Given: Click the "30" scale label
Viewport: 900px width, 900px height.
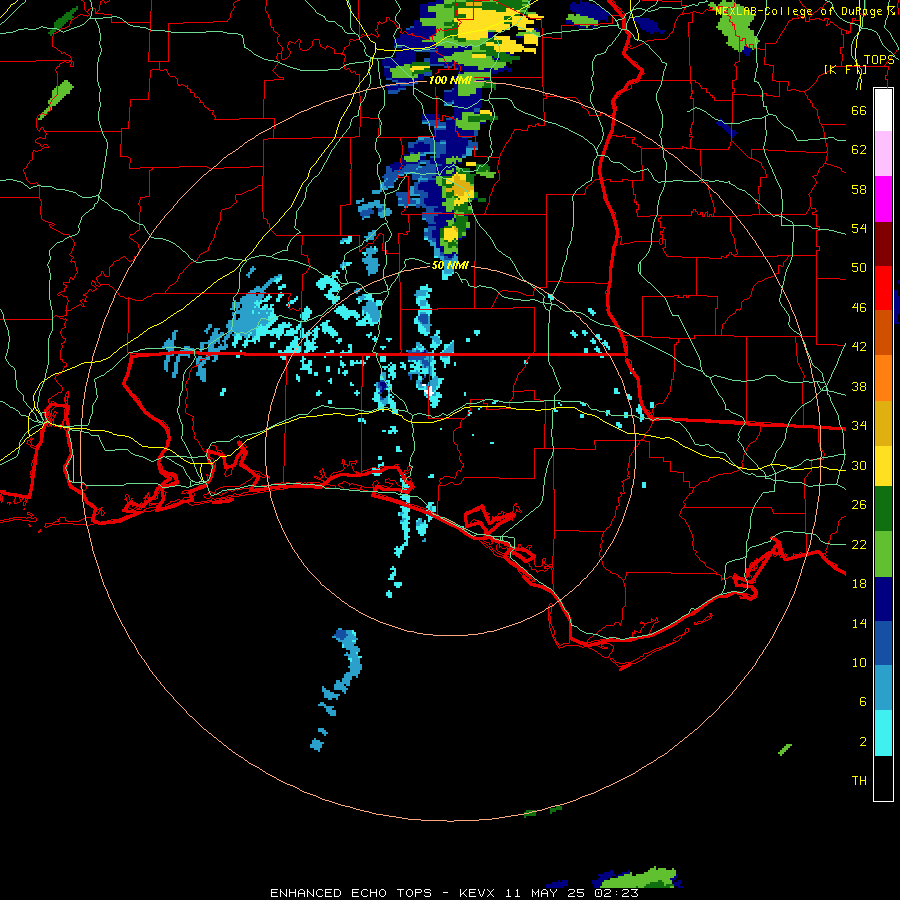Looking at the screenshot, I should coord(859,465).
